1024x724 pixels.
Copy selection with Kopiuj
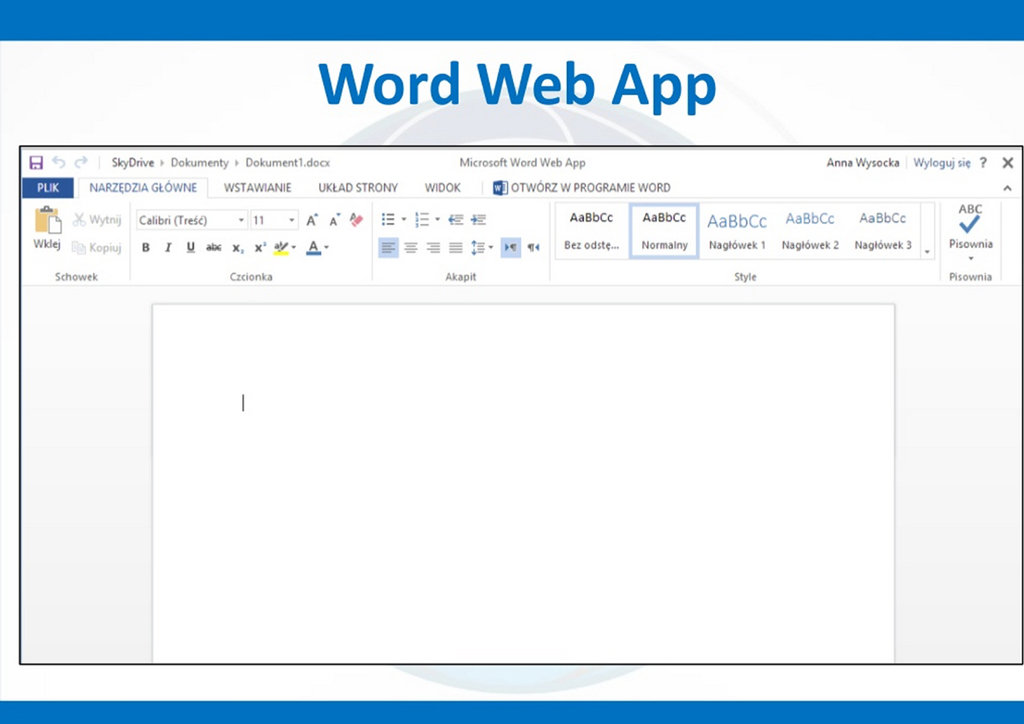point(97,247)
